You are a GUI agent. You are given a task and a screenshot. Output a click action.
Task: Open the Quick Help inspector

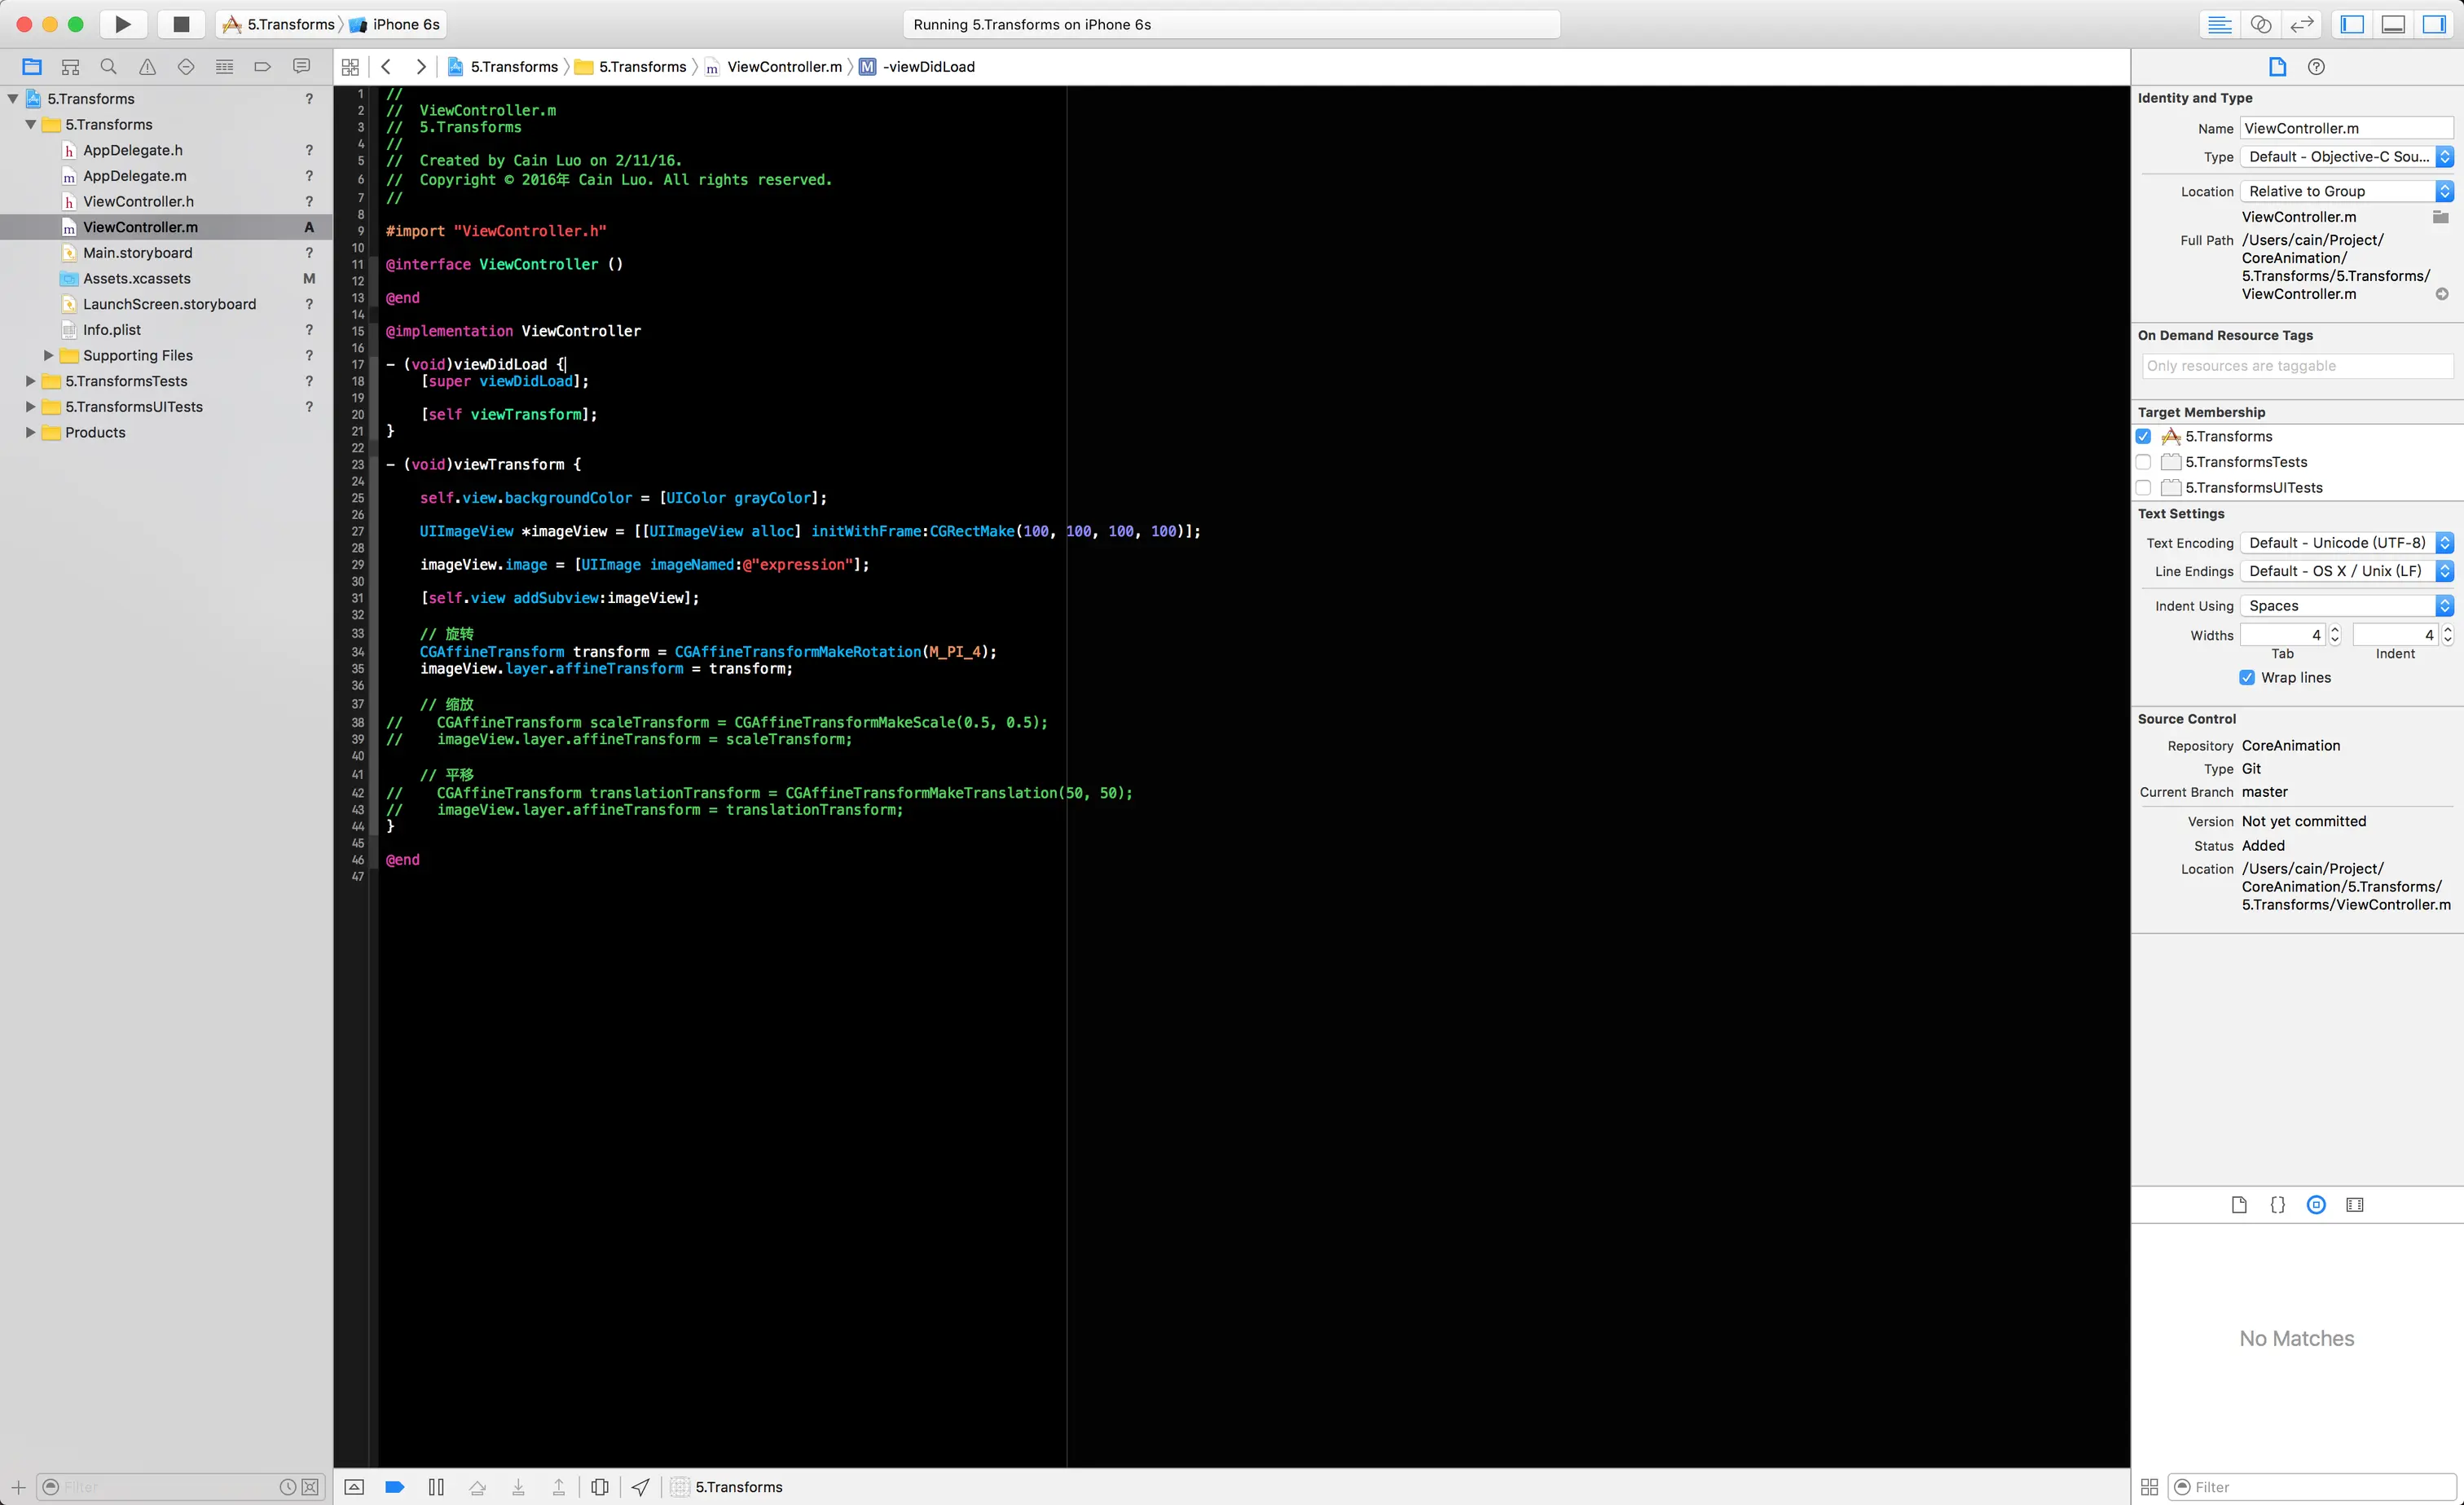[2316, 67]
